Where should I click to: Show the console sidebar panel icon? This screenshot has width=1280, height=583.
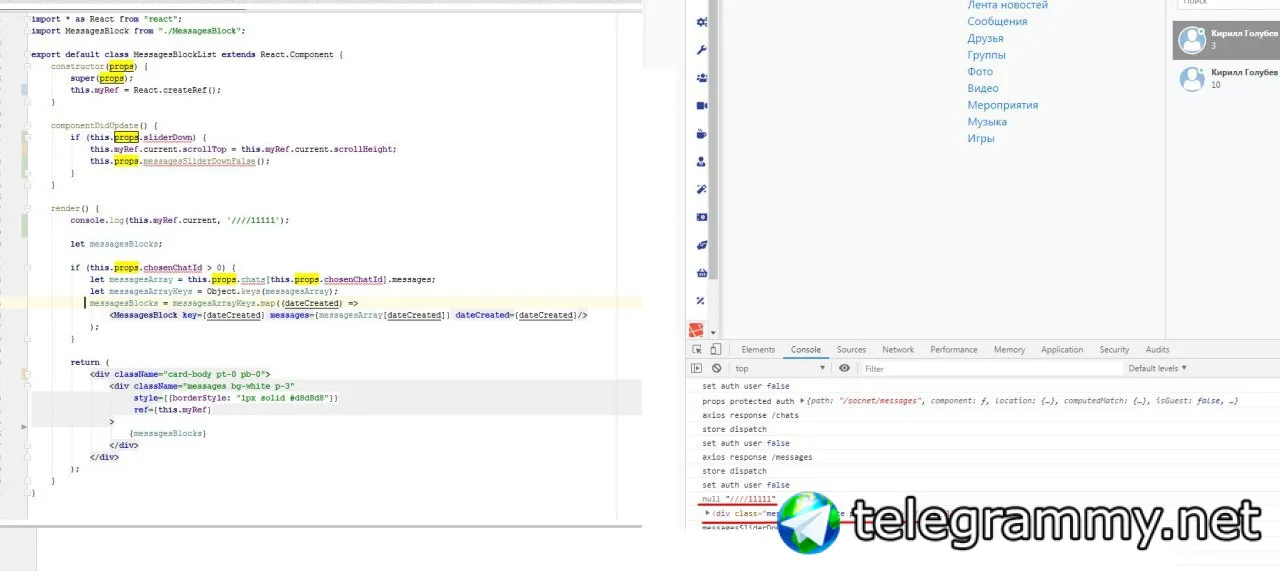pyautogui.click(x=697, y=368)
